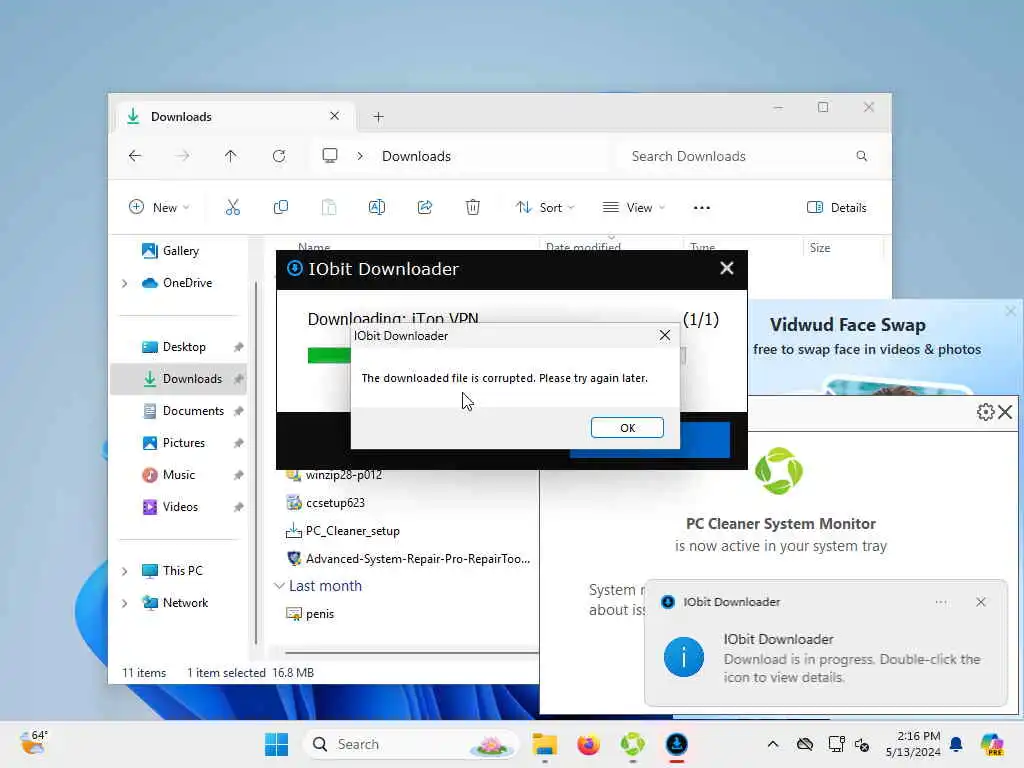Viewport: 1024px width, 768px height.
Task: Click the PC Cleaner green leaf logo
Action: pos(779,471)
